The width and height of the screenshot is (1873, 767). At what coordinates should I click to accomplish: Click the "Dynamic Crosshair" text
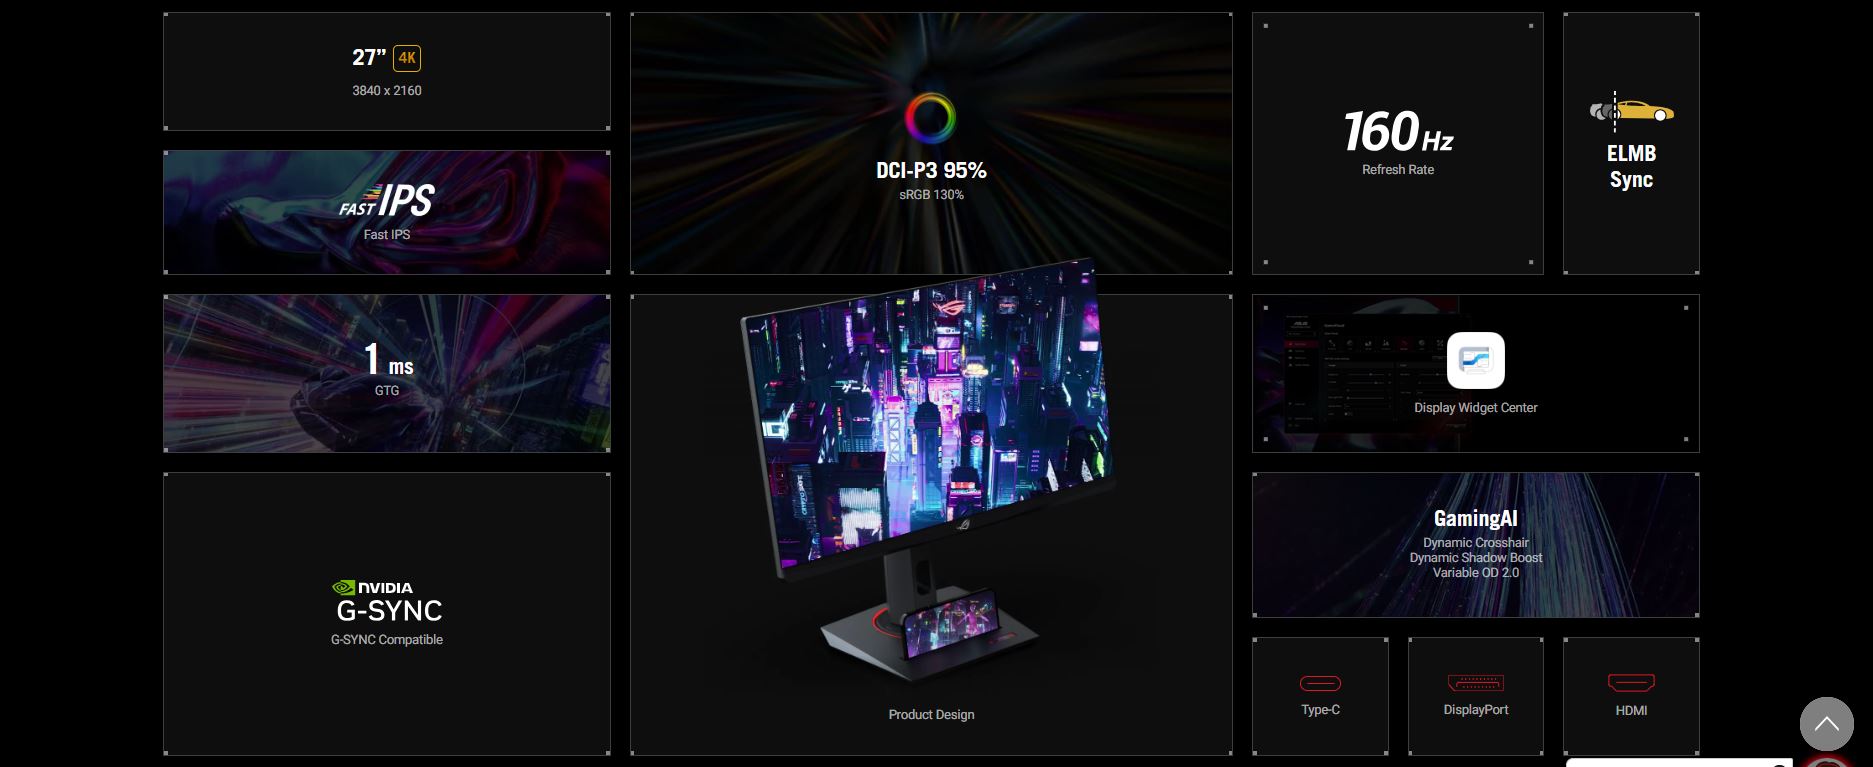pyautogui.click(x=1476, y=543)
